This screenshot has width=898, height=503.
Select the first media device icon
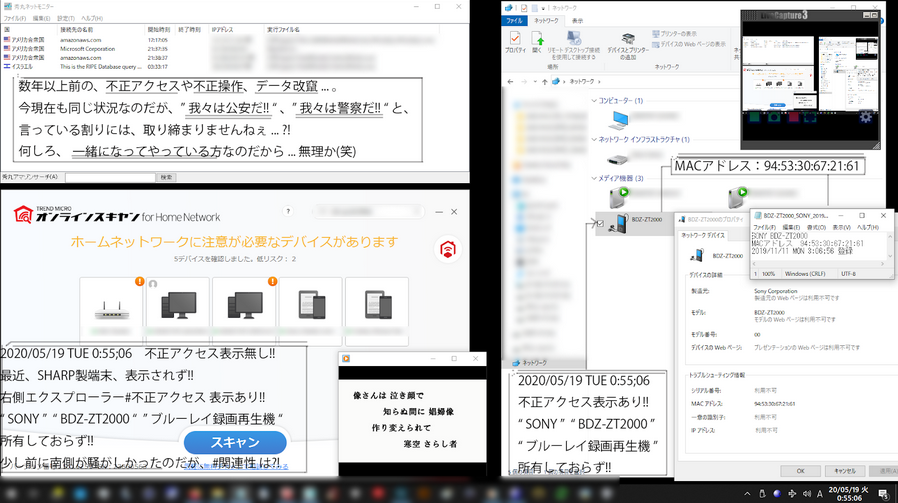[619, 198]
